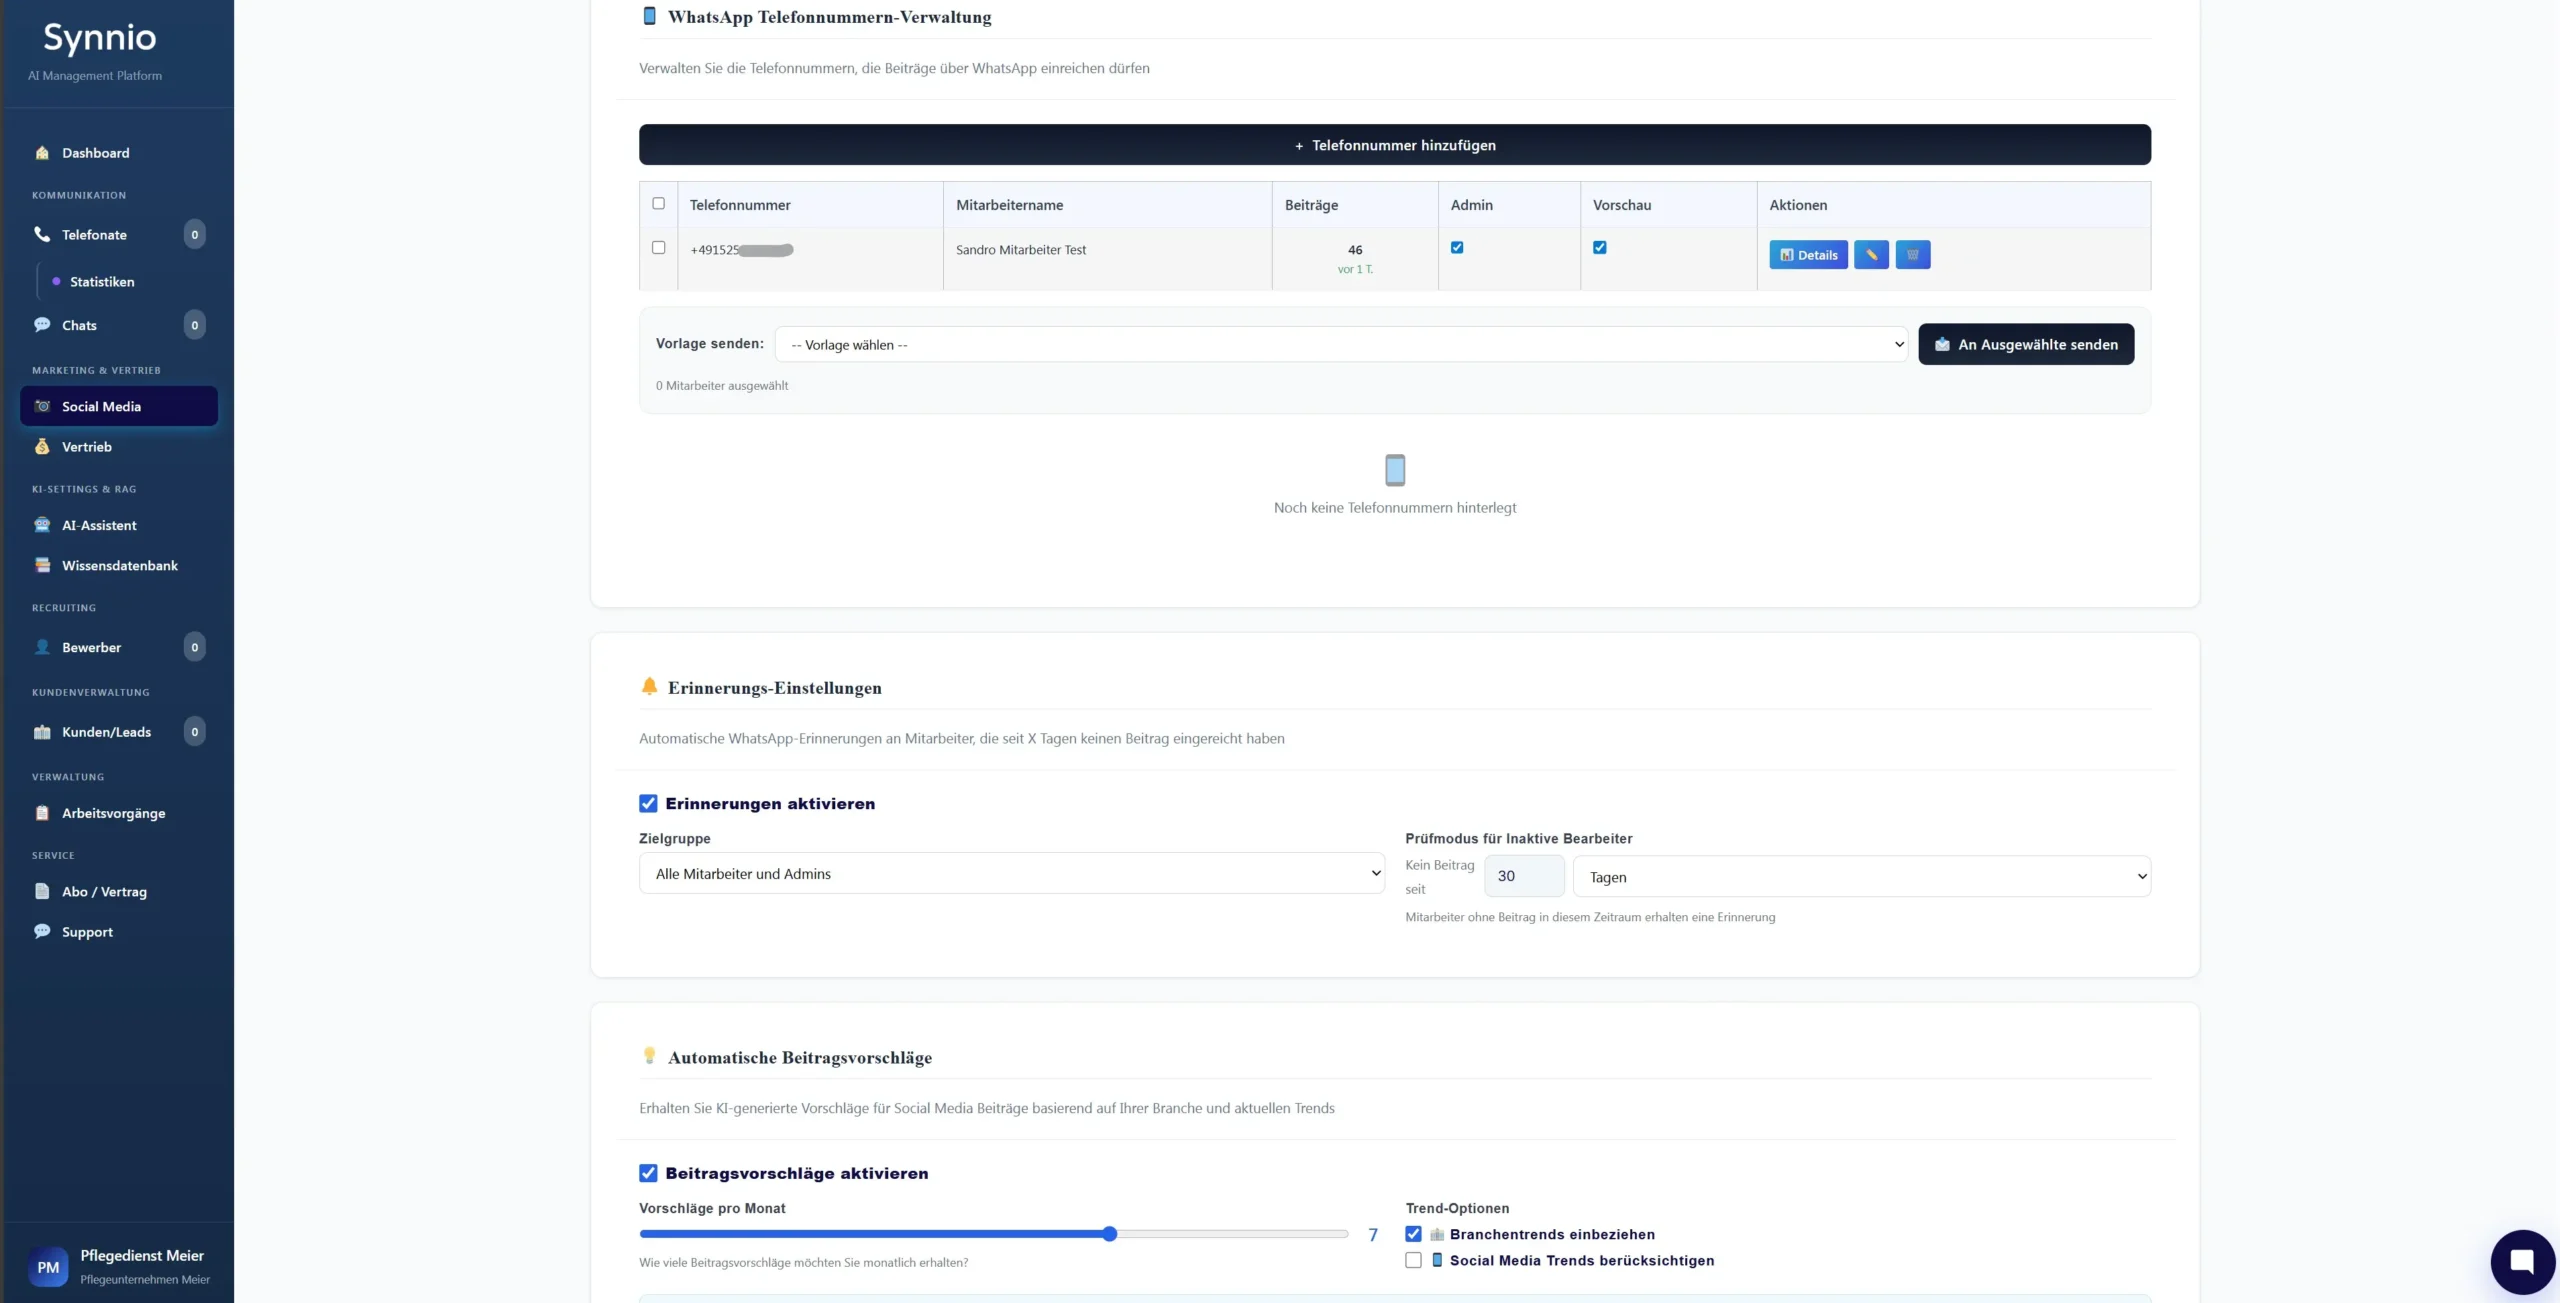Viewport: 2560px width, 1303px height.
Task: Click the Vorschläge pro Monat slider handle
Action: pos(1109,1234)
